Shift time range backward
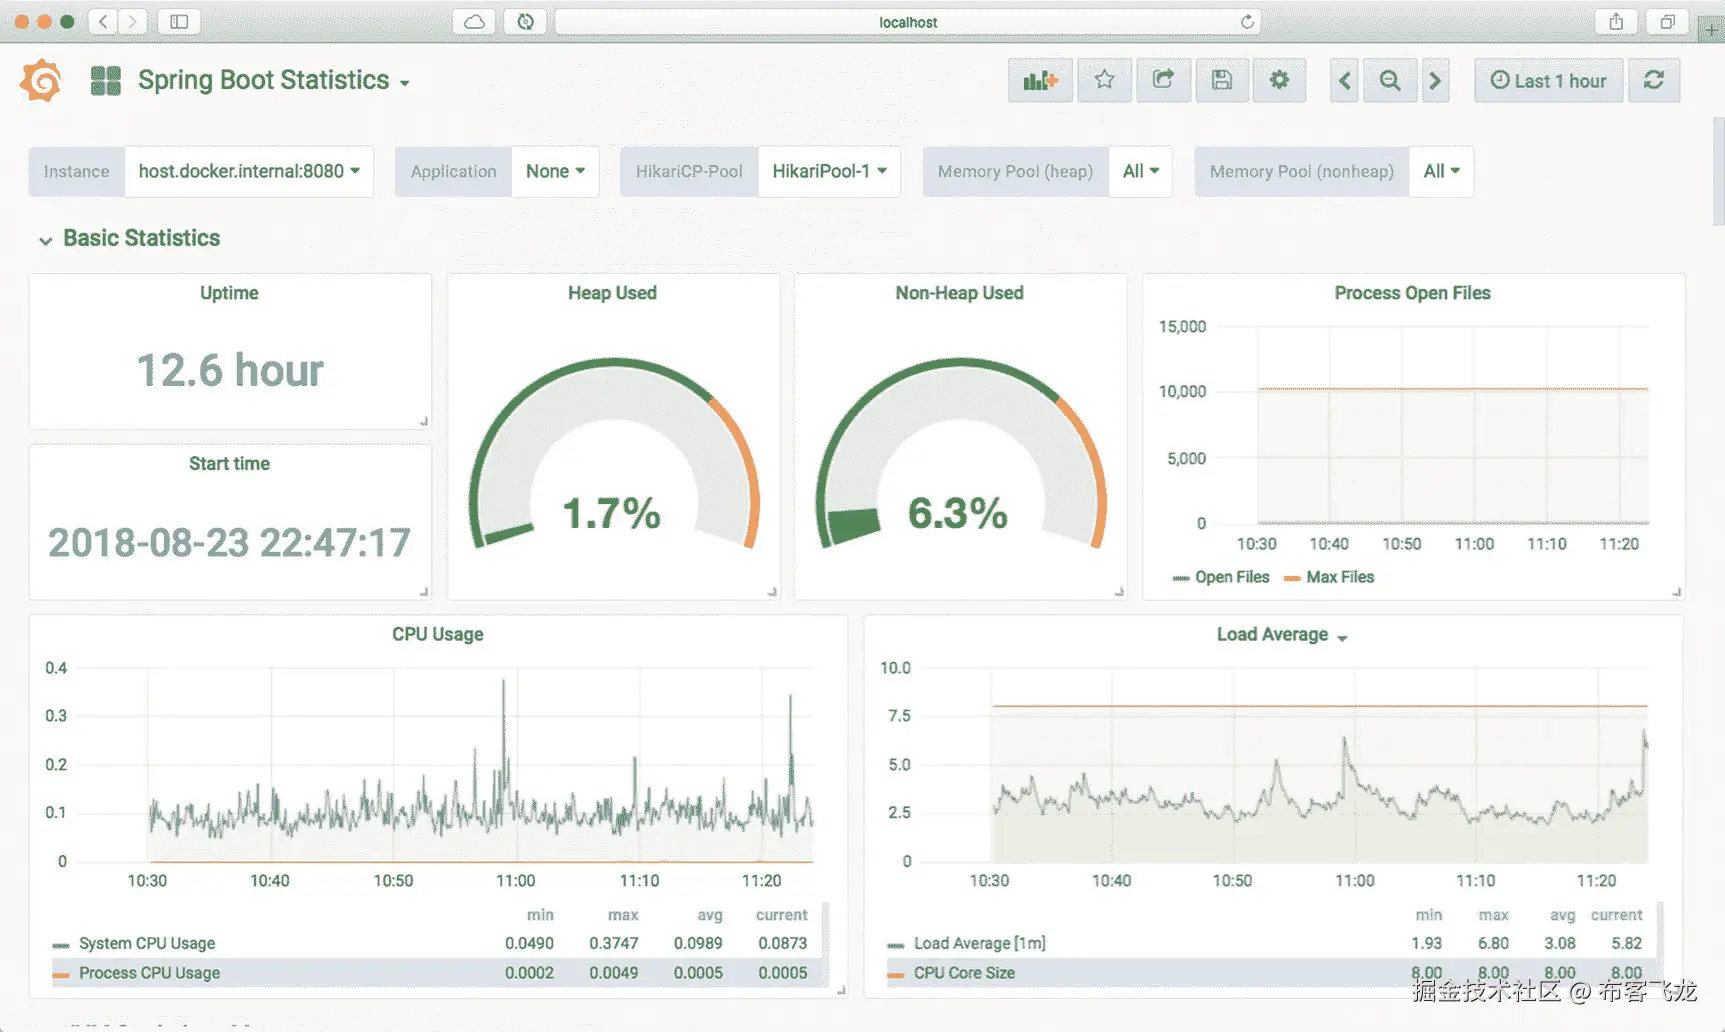The width and height of the screenshot is (1725, 1032). click(1345, 80)
